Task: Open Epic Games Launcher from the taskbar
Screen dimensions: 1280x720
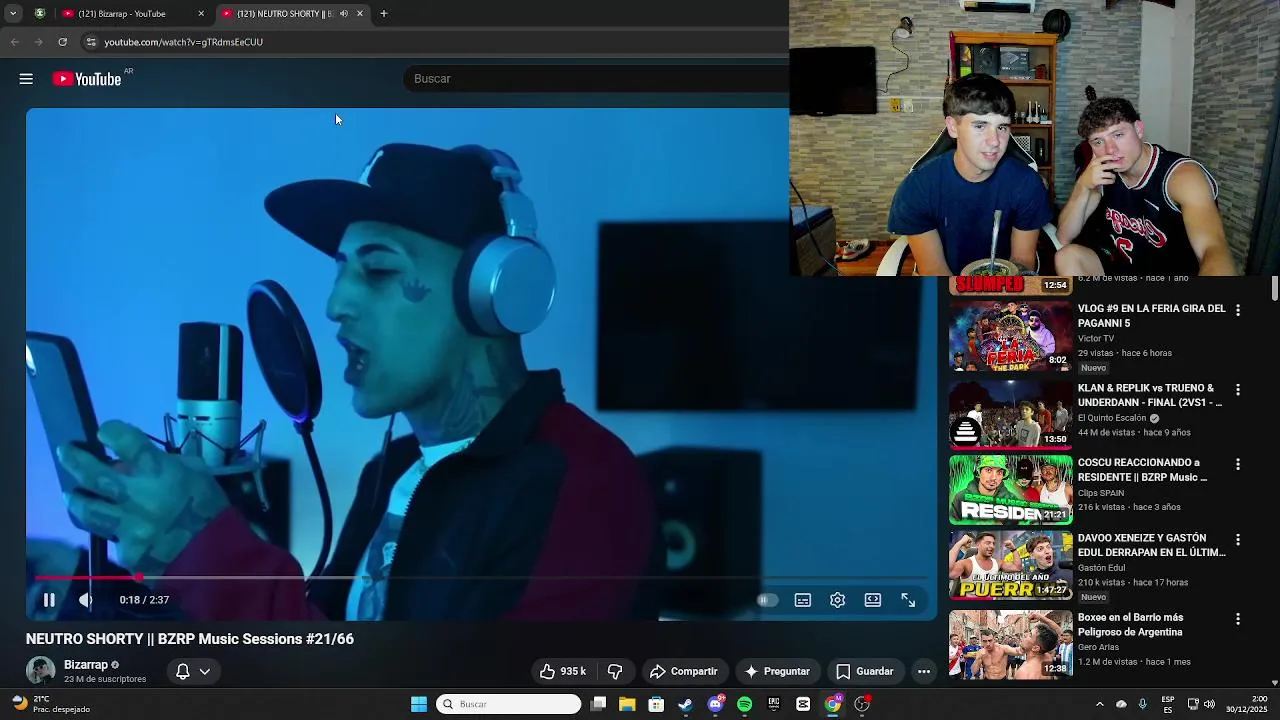Action: [x=774, y=704]
